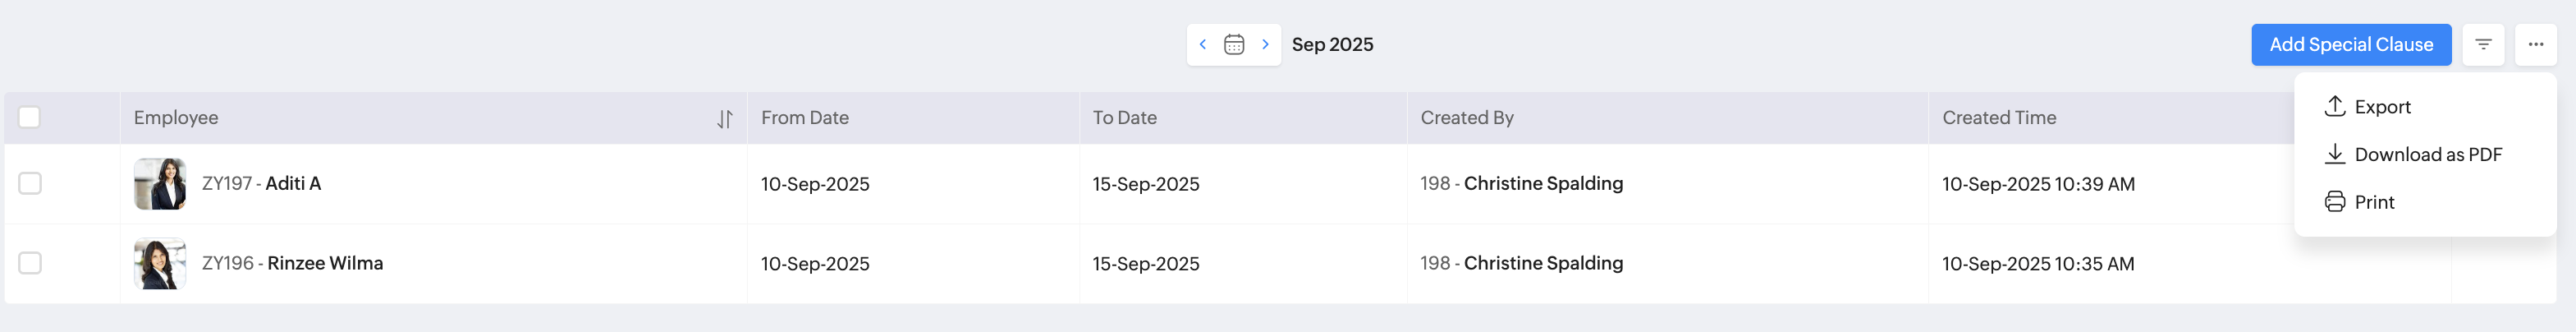Sort by the Employee column sort icon
2576x332 pixels.
[725, 119]
